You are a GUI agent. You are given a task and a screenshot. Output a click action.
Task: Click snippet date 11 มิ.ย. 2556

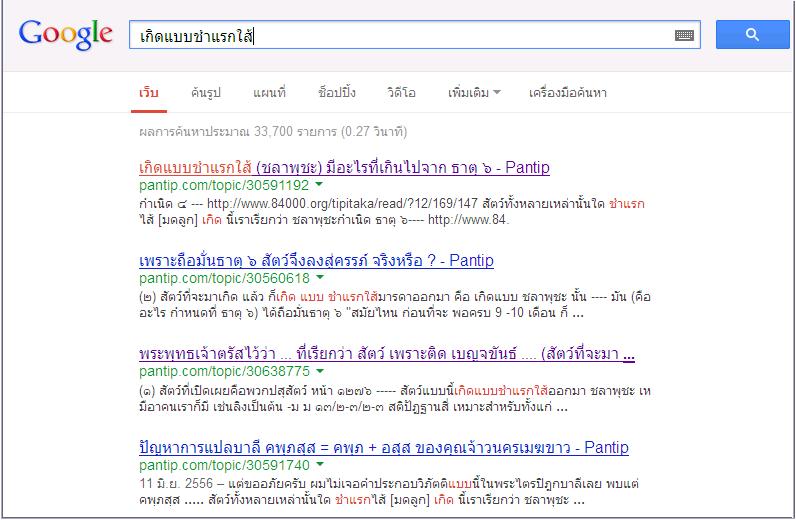[x=176, y=483]
